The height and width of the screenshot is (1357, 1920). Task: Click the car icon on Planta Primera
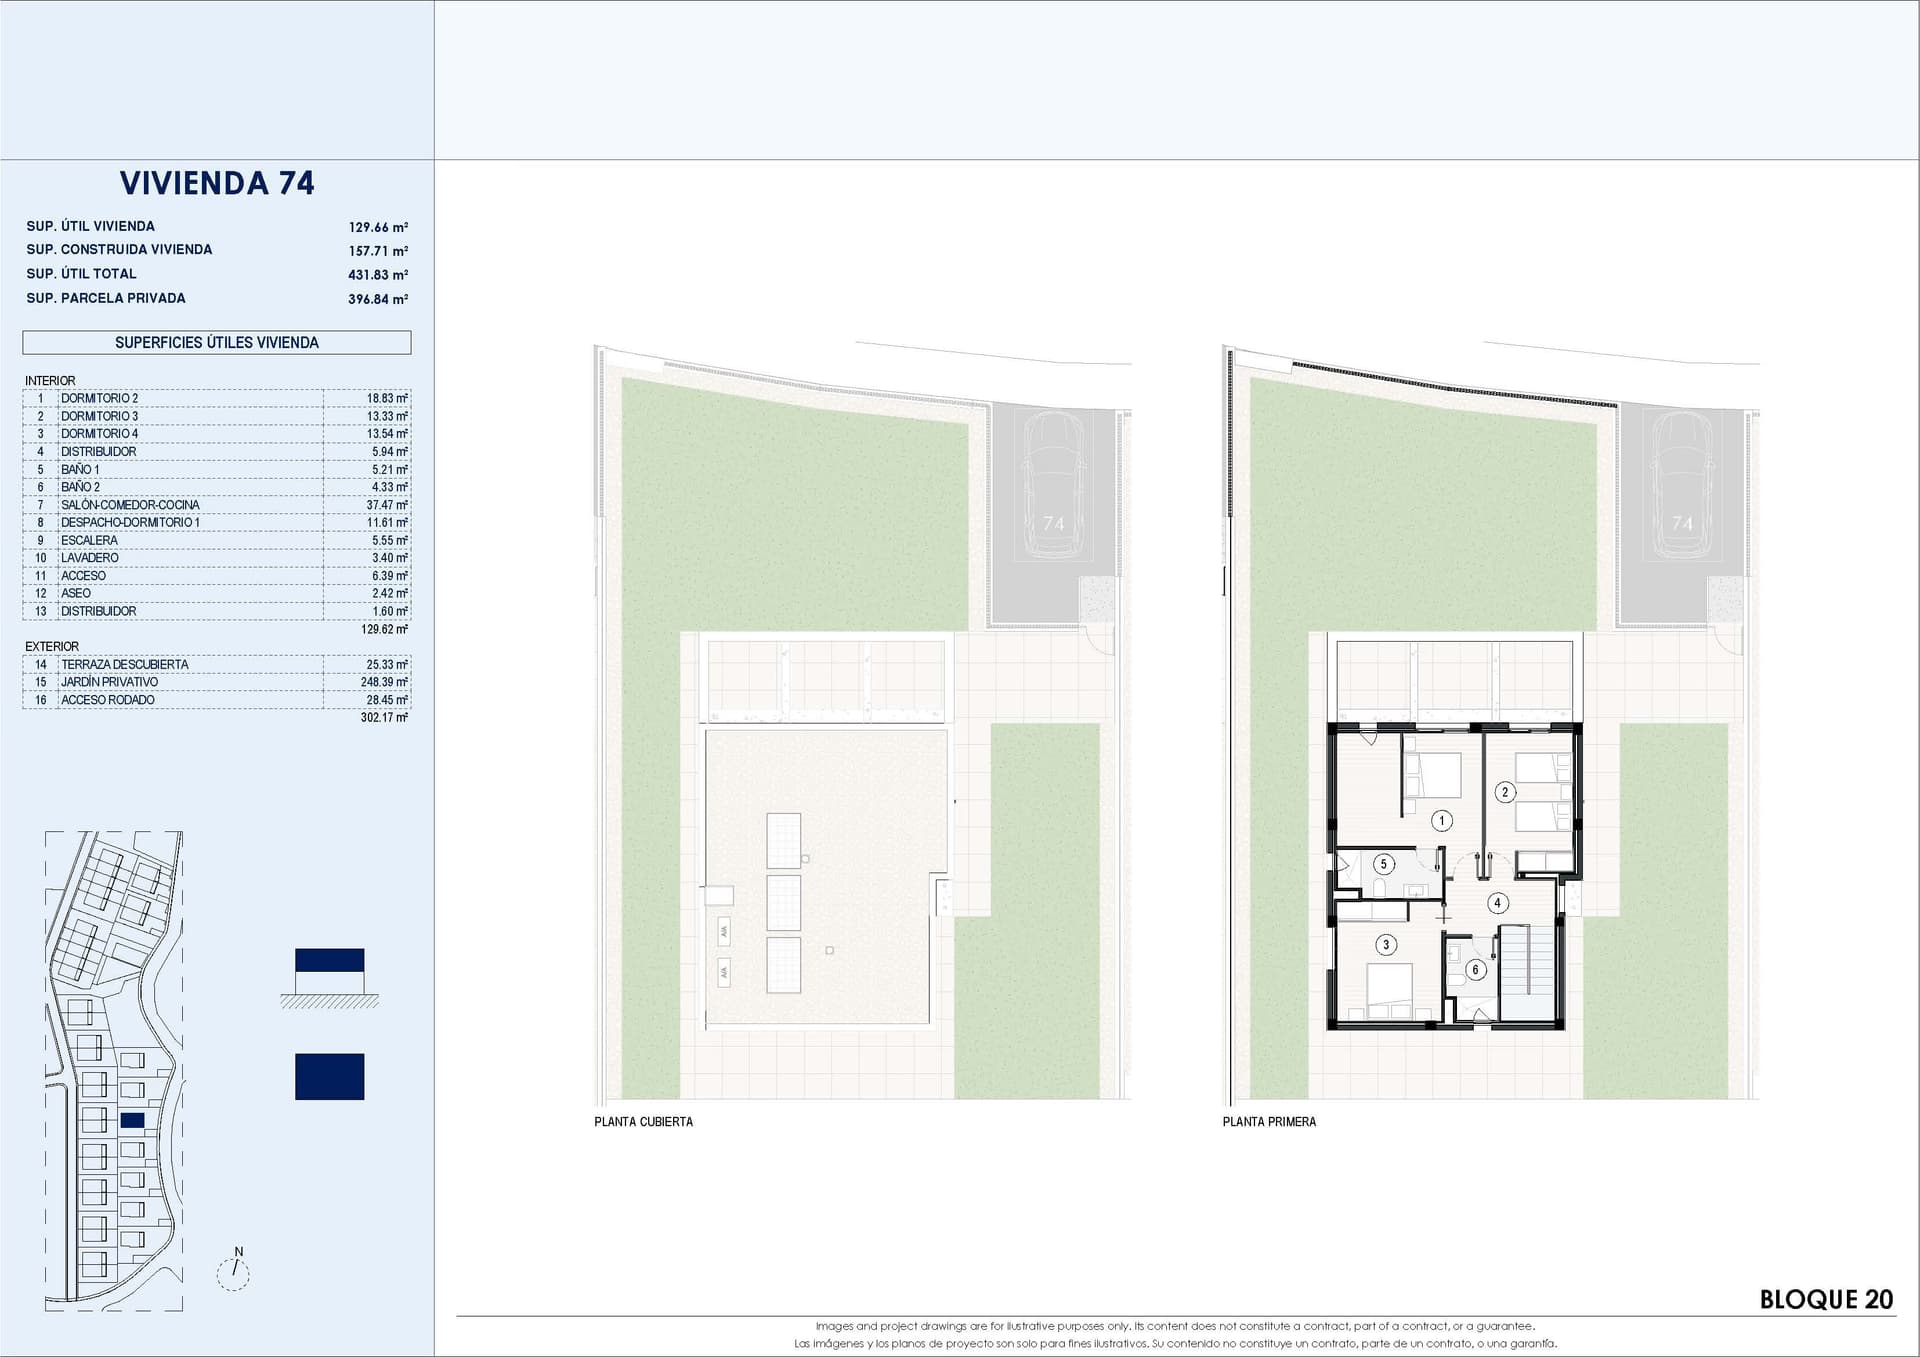[x=1682, y=484]
